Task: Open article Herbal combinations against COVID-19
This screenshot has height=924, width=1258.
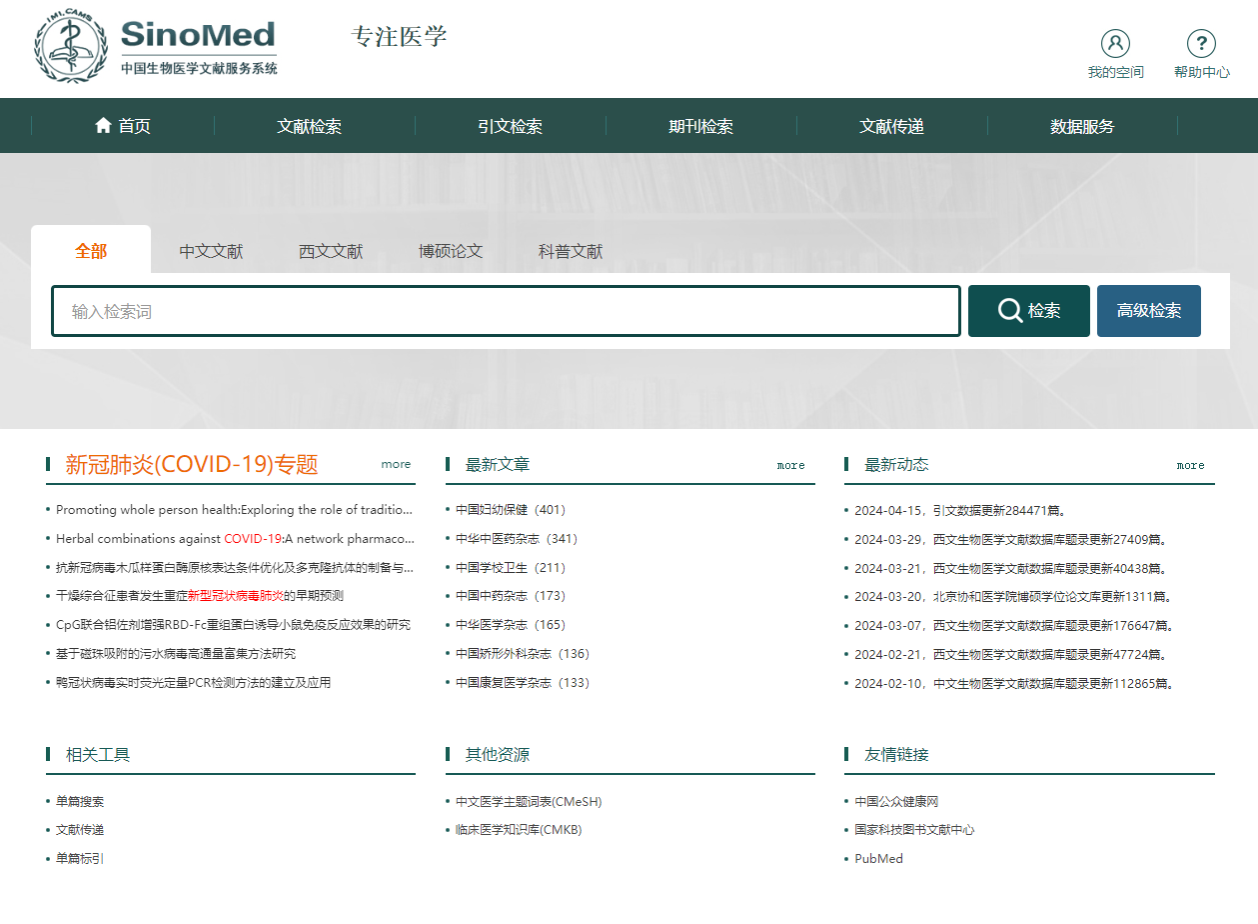Action: pyautogui.click(x=235, y=538)
